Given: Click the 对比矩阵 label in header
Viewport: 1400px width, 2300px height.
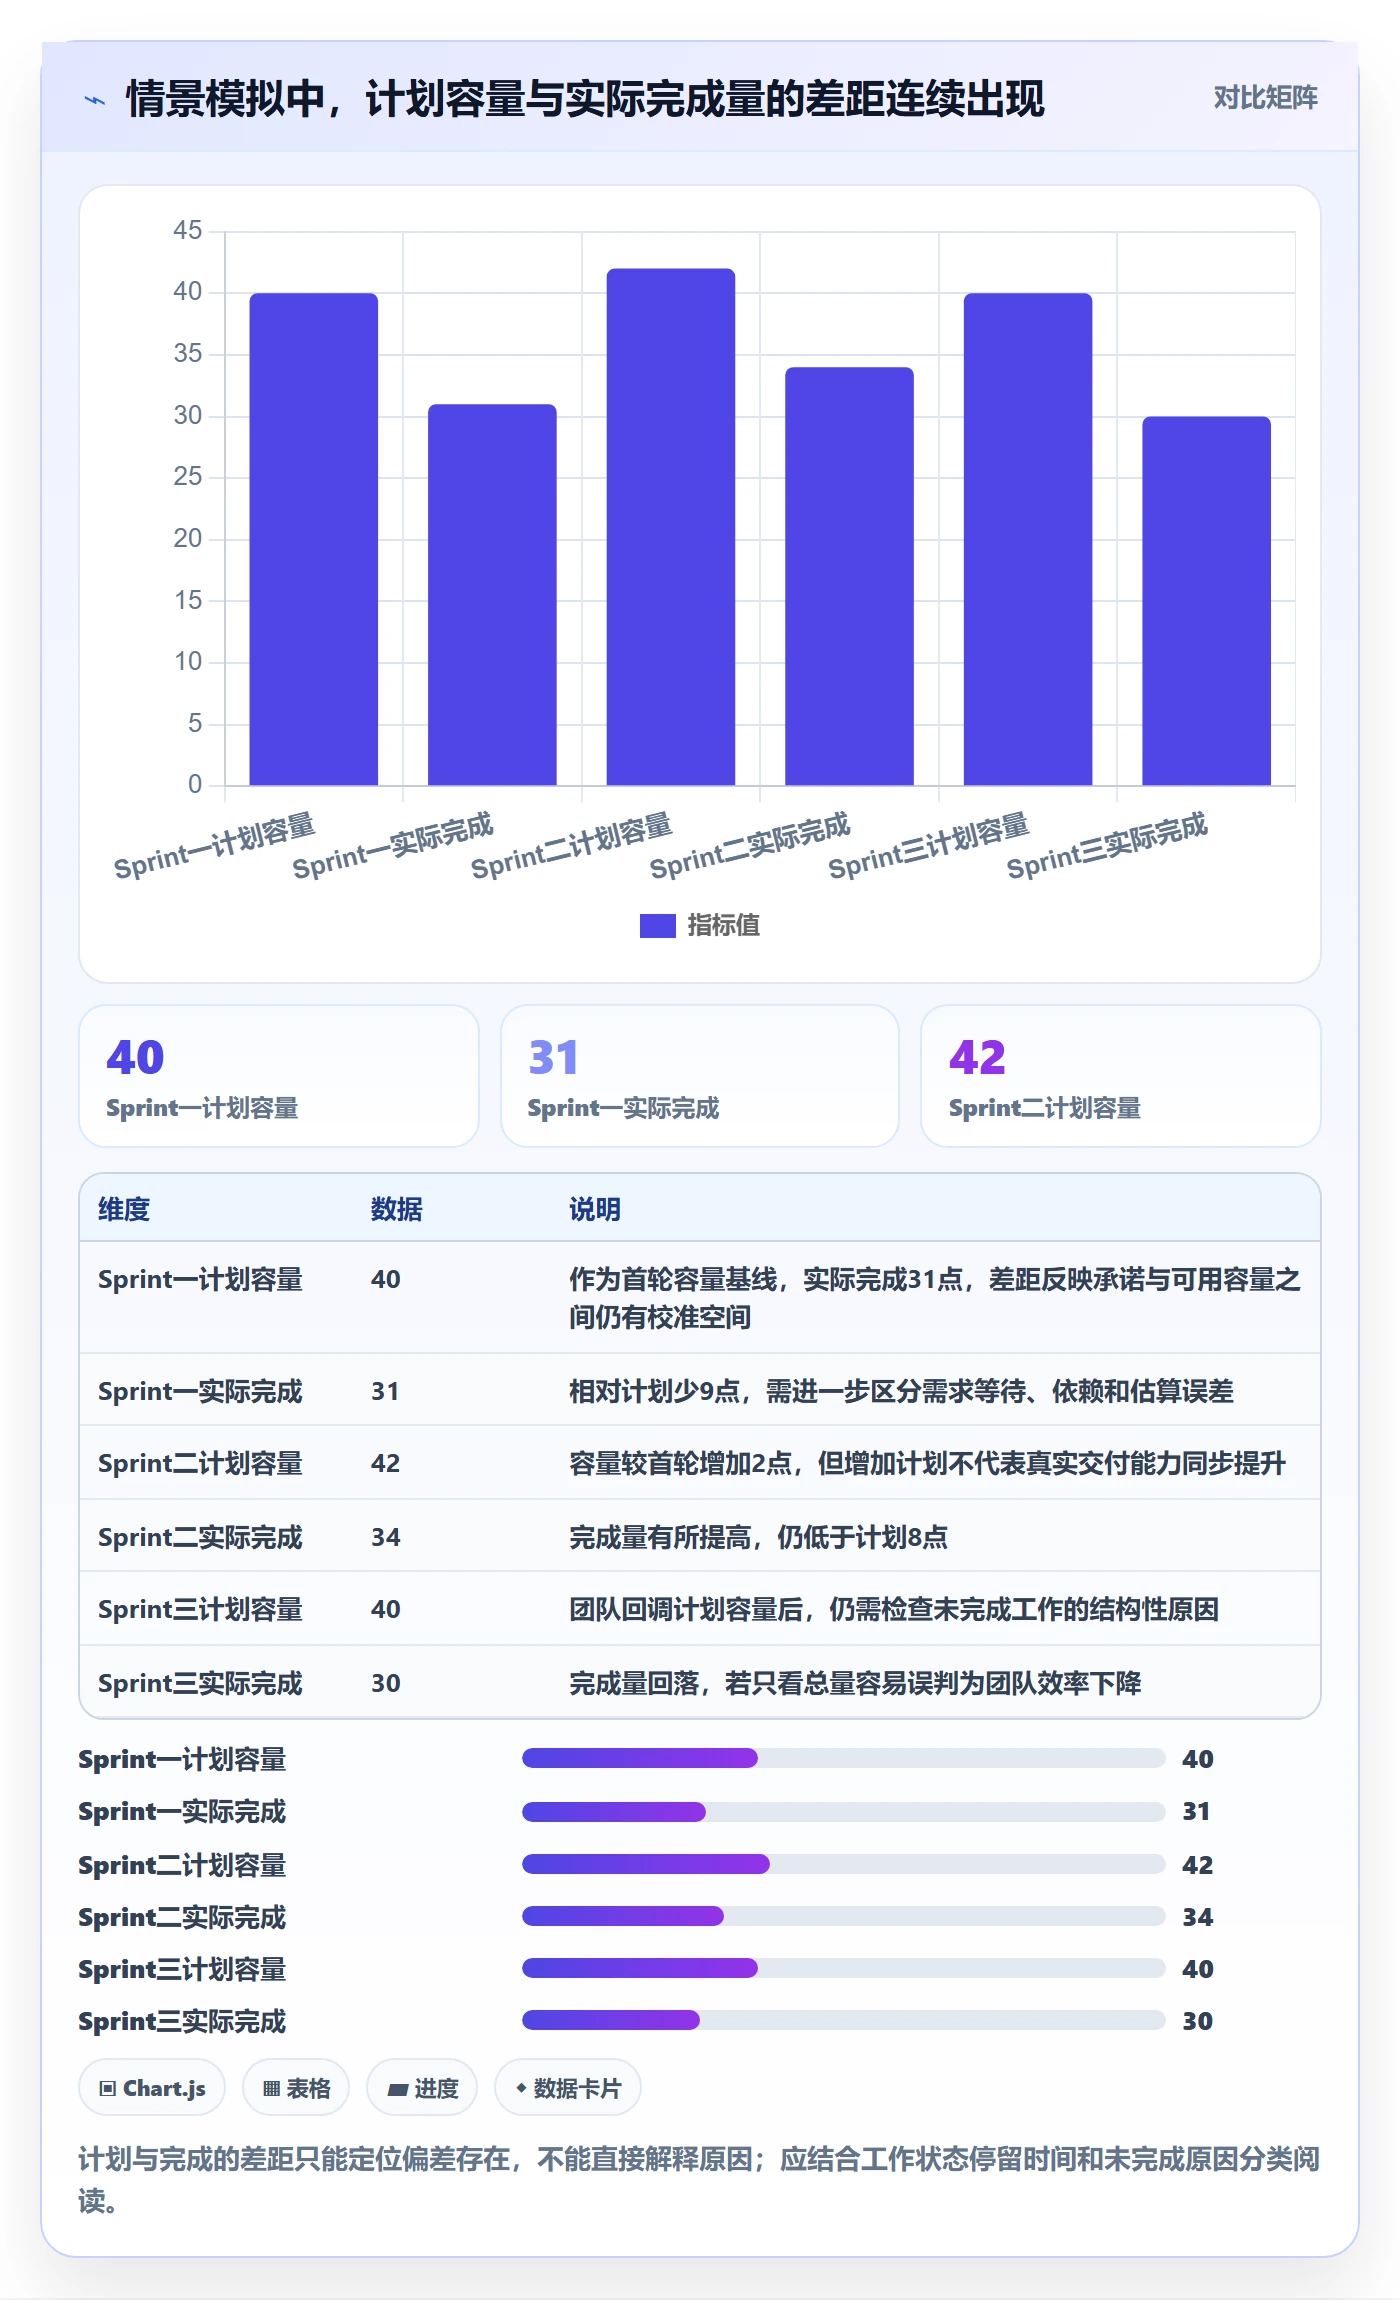Looking at the screenshot, I should pyautogui.click(x=1265, y=97).
